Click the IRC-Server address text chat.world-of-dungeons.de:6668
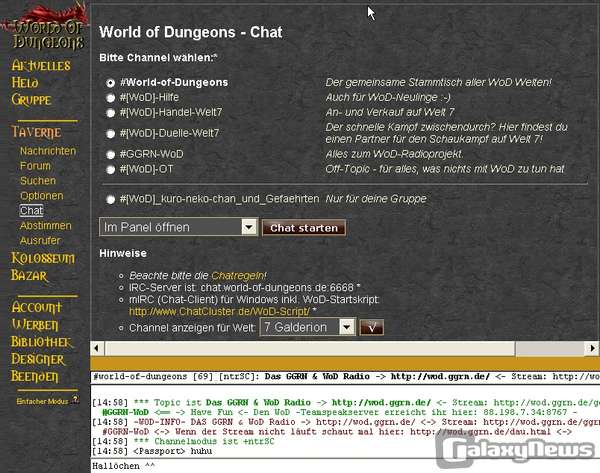The width and height of the screenshot is (600, 473). (x=277, y=287)
